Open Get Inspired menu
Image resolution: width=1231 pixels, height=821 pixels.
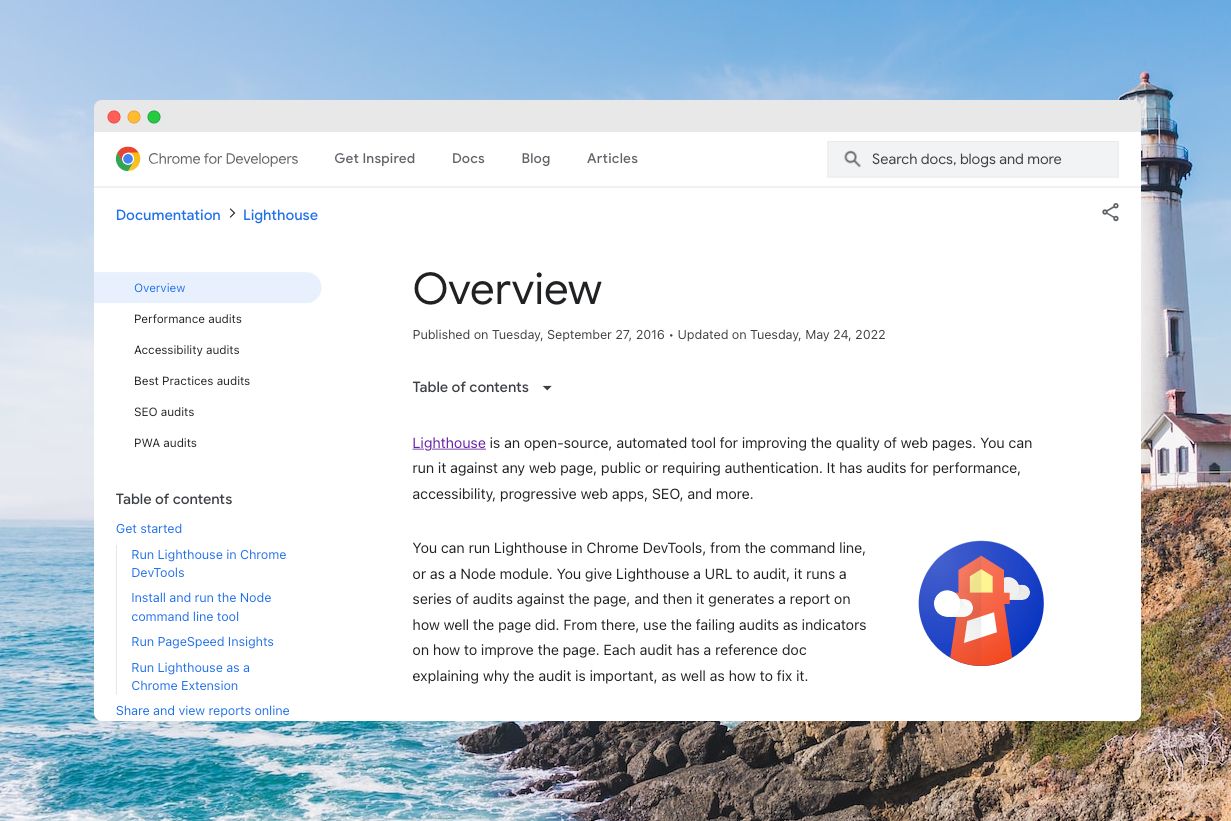coord(375,158)
